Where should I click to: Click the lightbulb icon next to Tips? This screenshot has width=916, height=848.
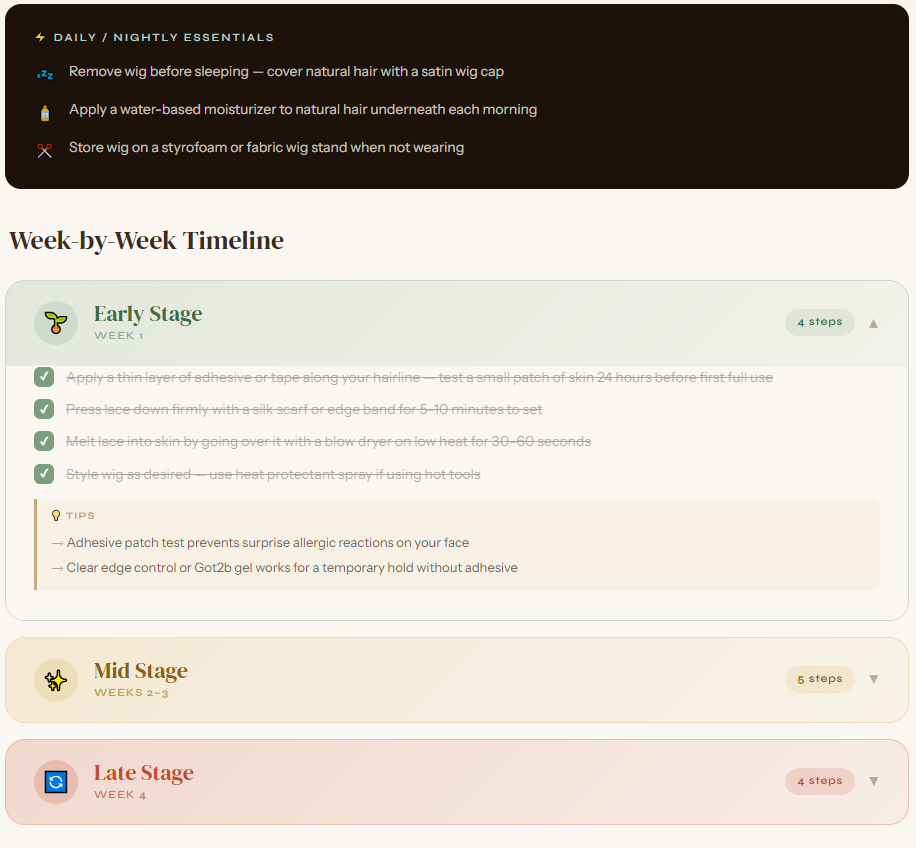coord(56,516)
